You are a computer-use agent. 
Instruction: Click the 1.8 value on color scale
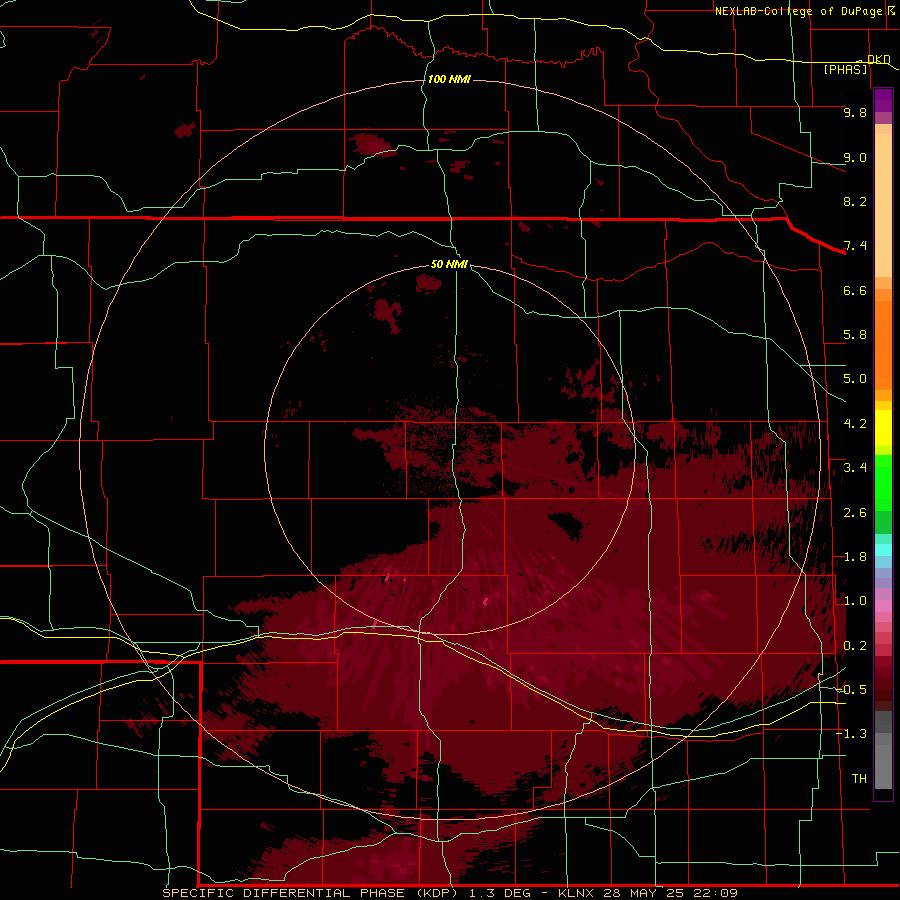tap(855, 557)
